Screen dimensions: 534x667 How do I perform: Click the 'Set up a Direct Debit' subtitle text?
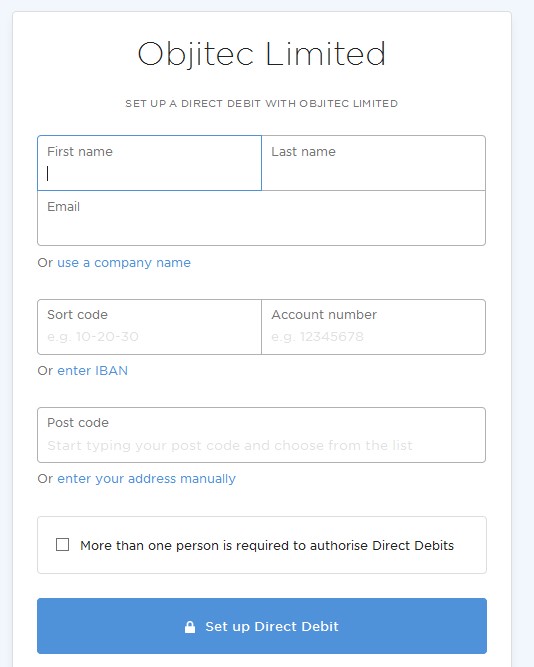pos(261,103)
